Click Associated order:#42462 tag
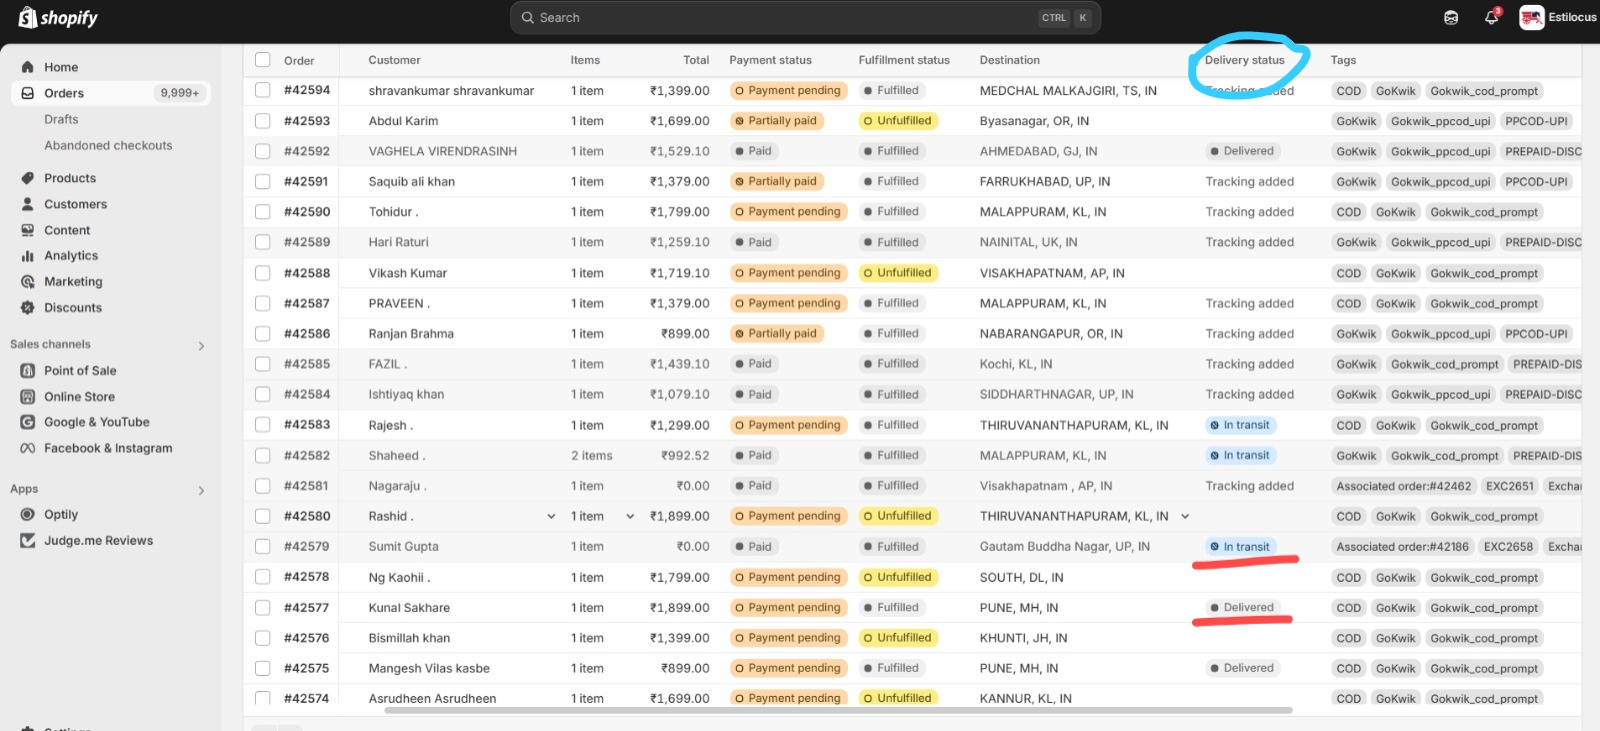Viewport: 1600px width, 731px height. click(1404, 486)
